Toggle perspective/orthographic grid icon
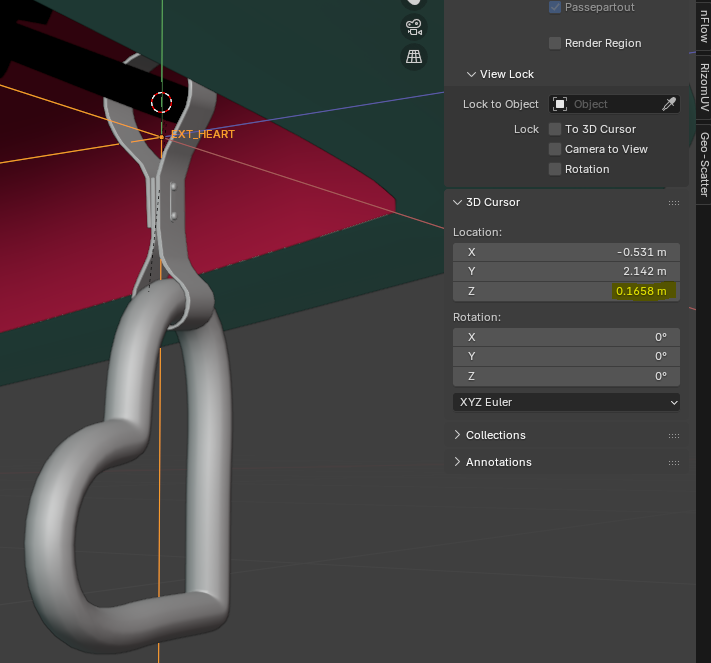This screenshot has width=711, height=663. [x=414, y=57]
